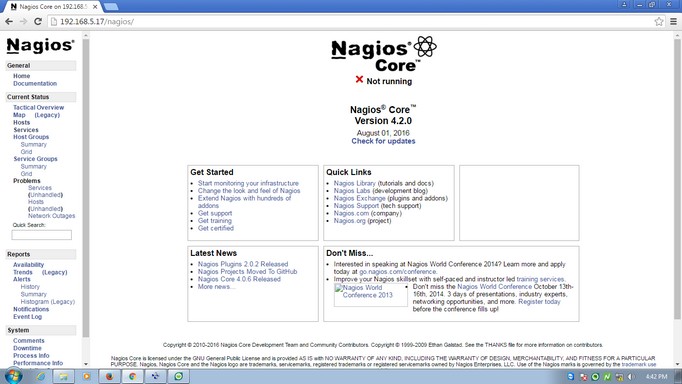The height and width of the screenshot is (384, 682).
Task: Open the Chrome menu icon
Action: [x=673, y=21]
